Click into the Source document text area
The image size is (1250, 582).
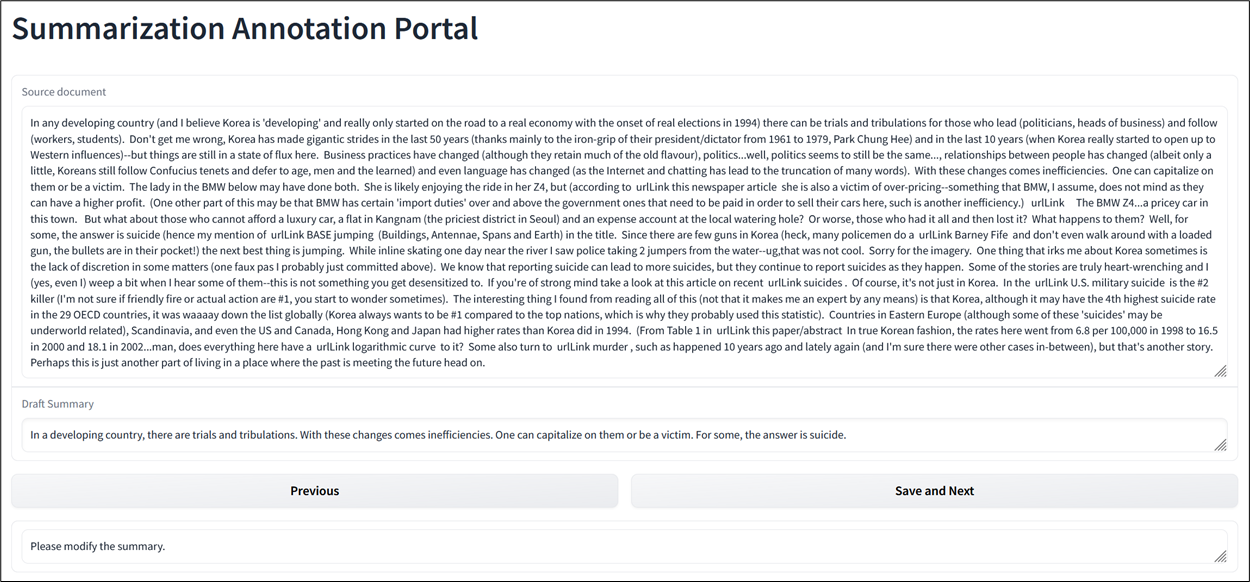click(624, 242)
